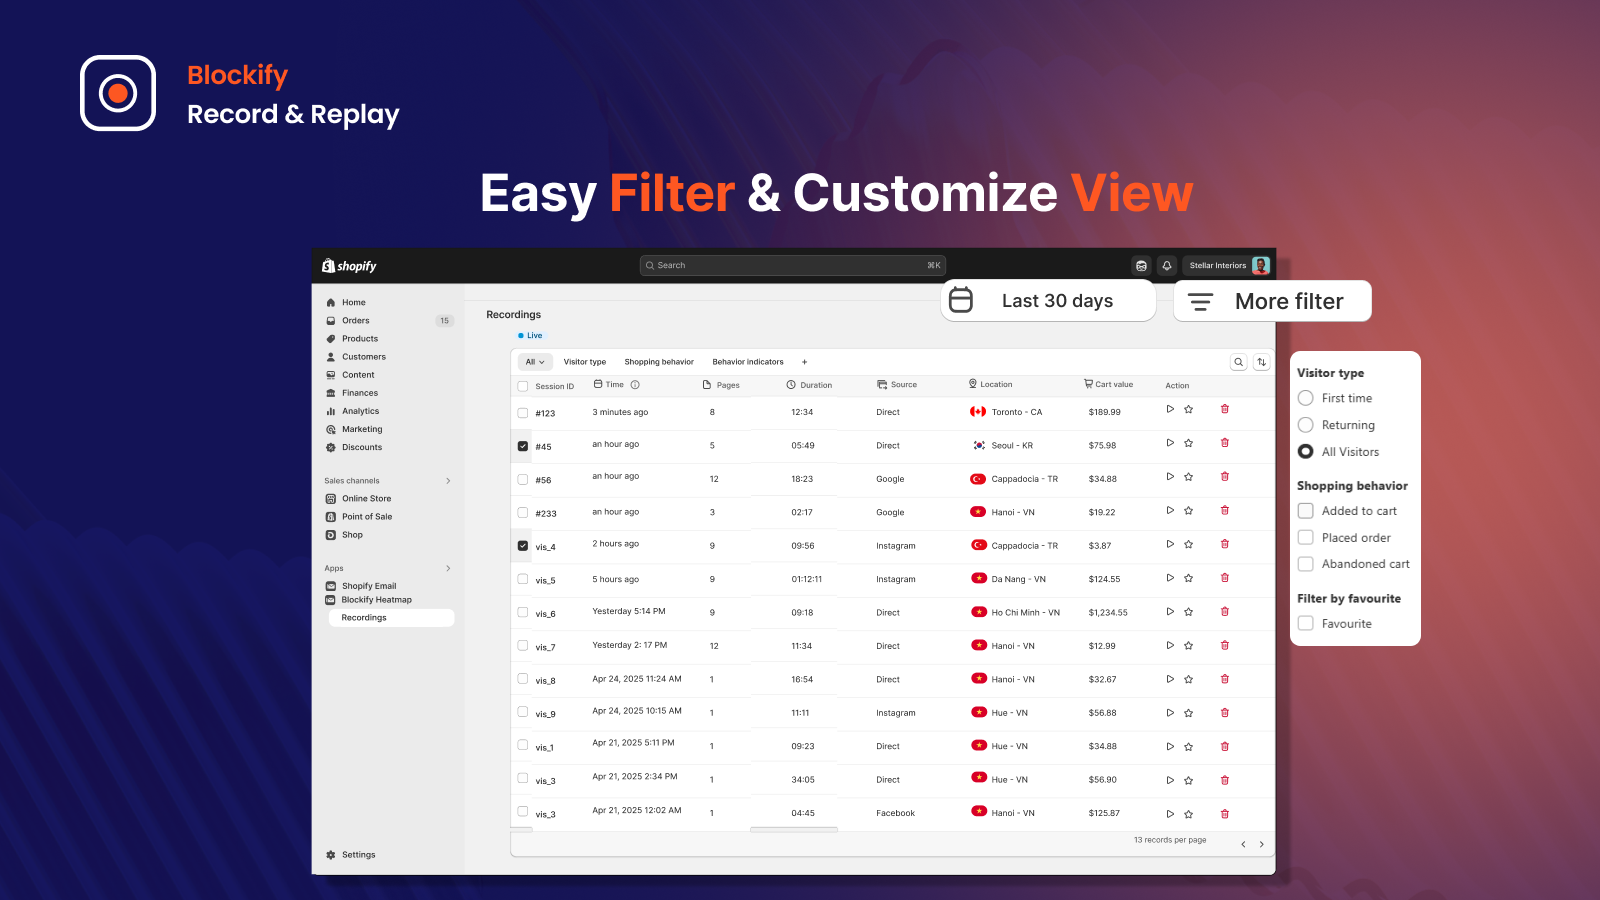Open the All filter dropdown
Image resolution: width=1600 pixels, height=900 pixels.
[x=534, y=361]
